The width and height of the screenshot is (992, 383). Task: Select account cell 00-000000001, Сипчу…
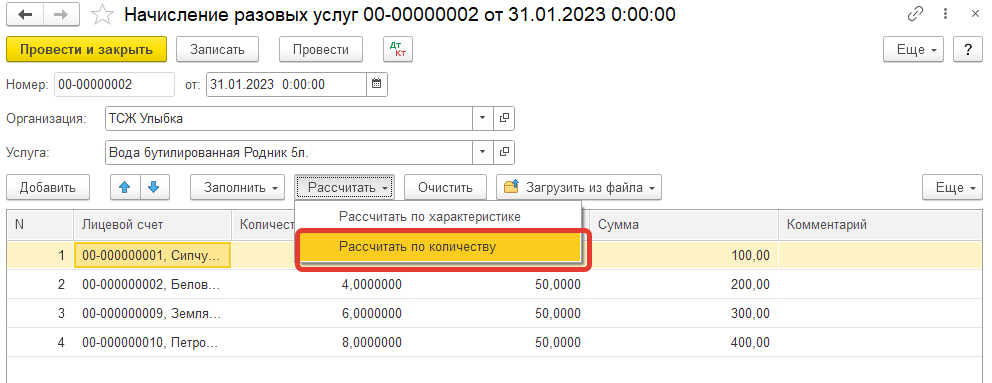152,256
